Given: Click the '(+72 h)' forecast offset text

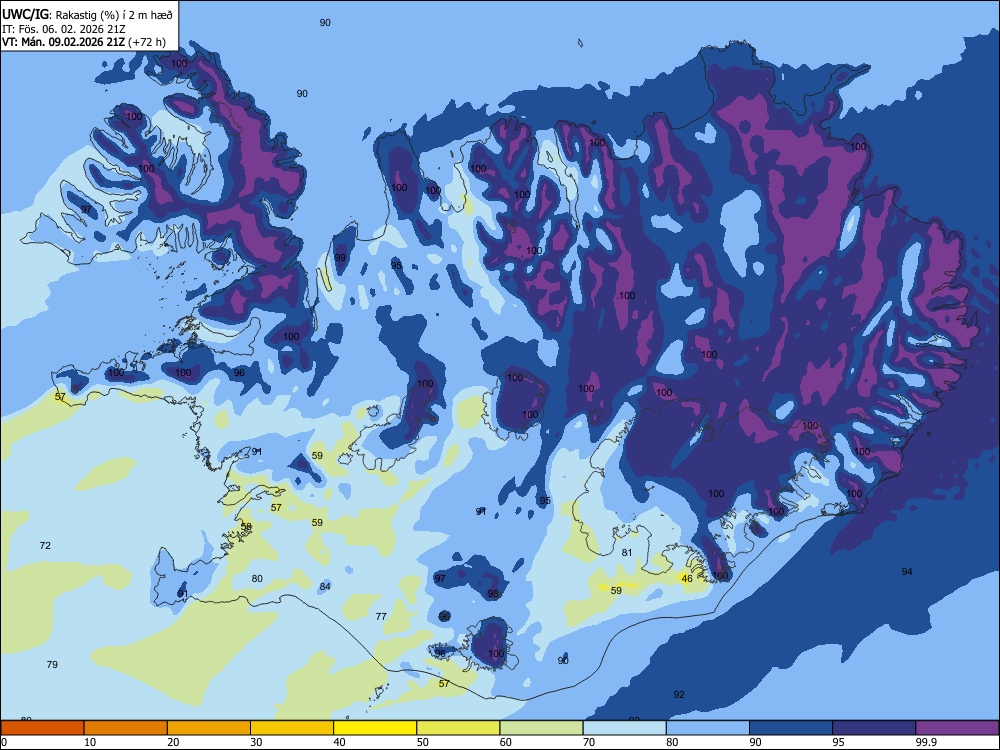Looking at the screenshot, I should 147,42.
